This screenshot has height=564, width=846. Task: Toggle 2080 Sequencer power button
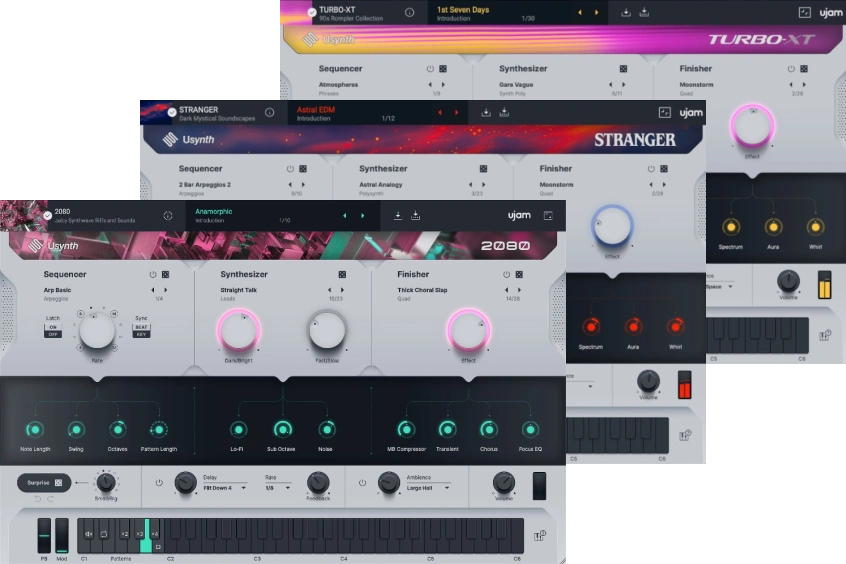[153, 275]
